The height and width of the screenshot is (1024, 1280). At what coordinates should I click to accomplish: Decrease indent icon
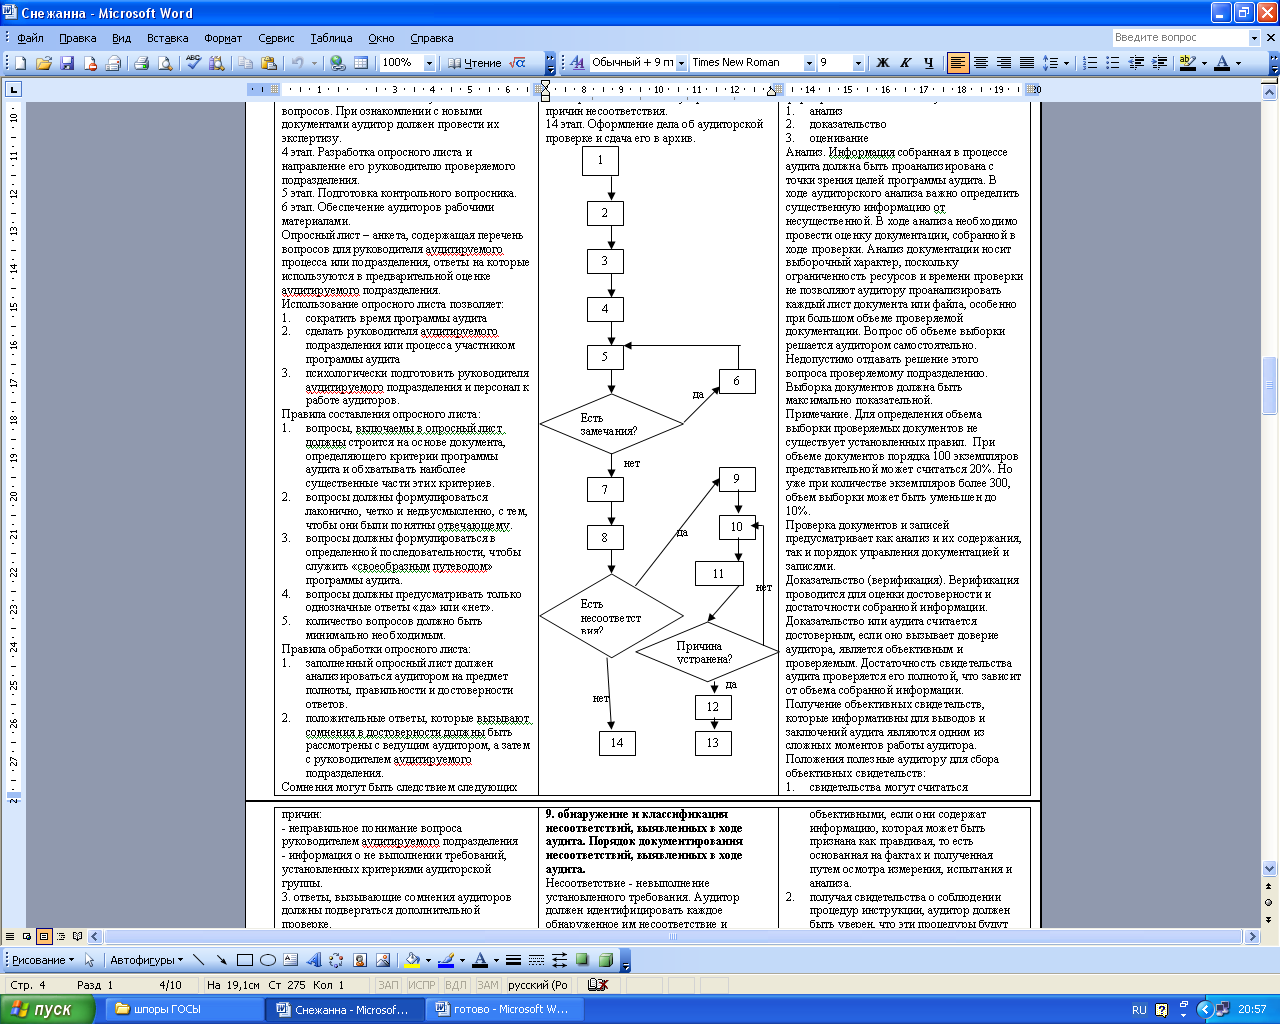coord(1137,63)
